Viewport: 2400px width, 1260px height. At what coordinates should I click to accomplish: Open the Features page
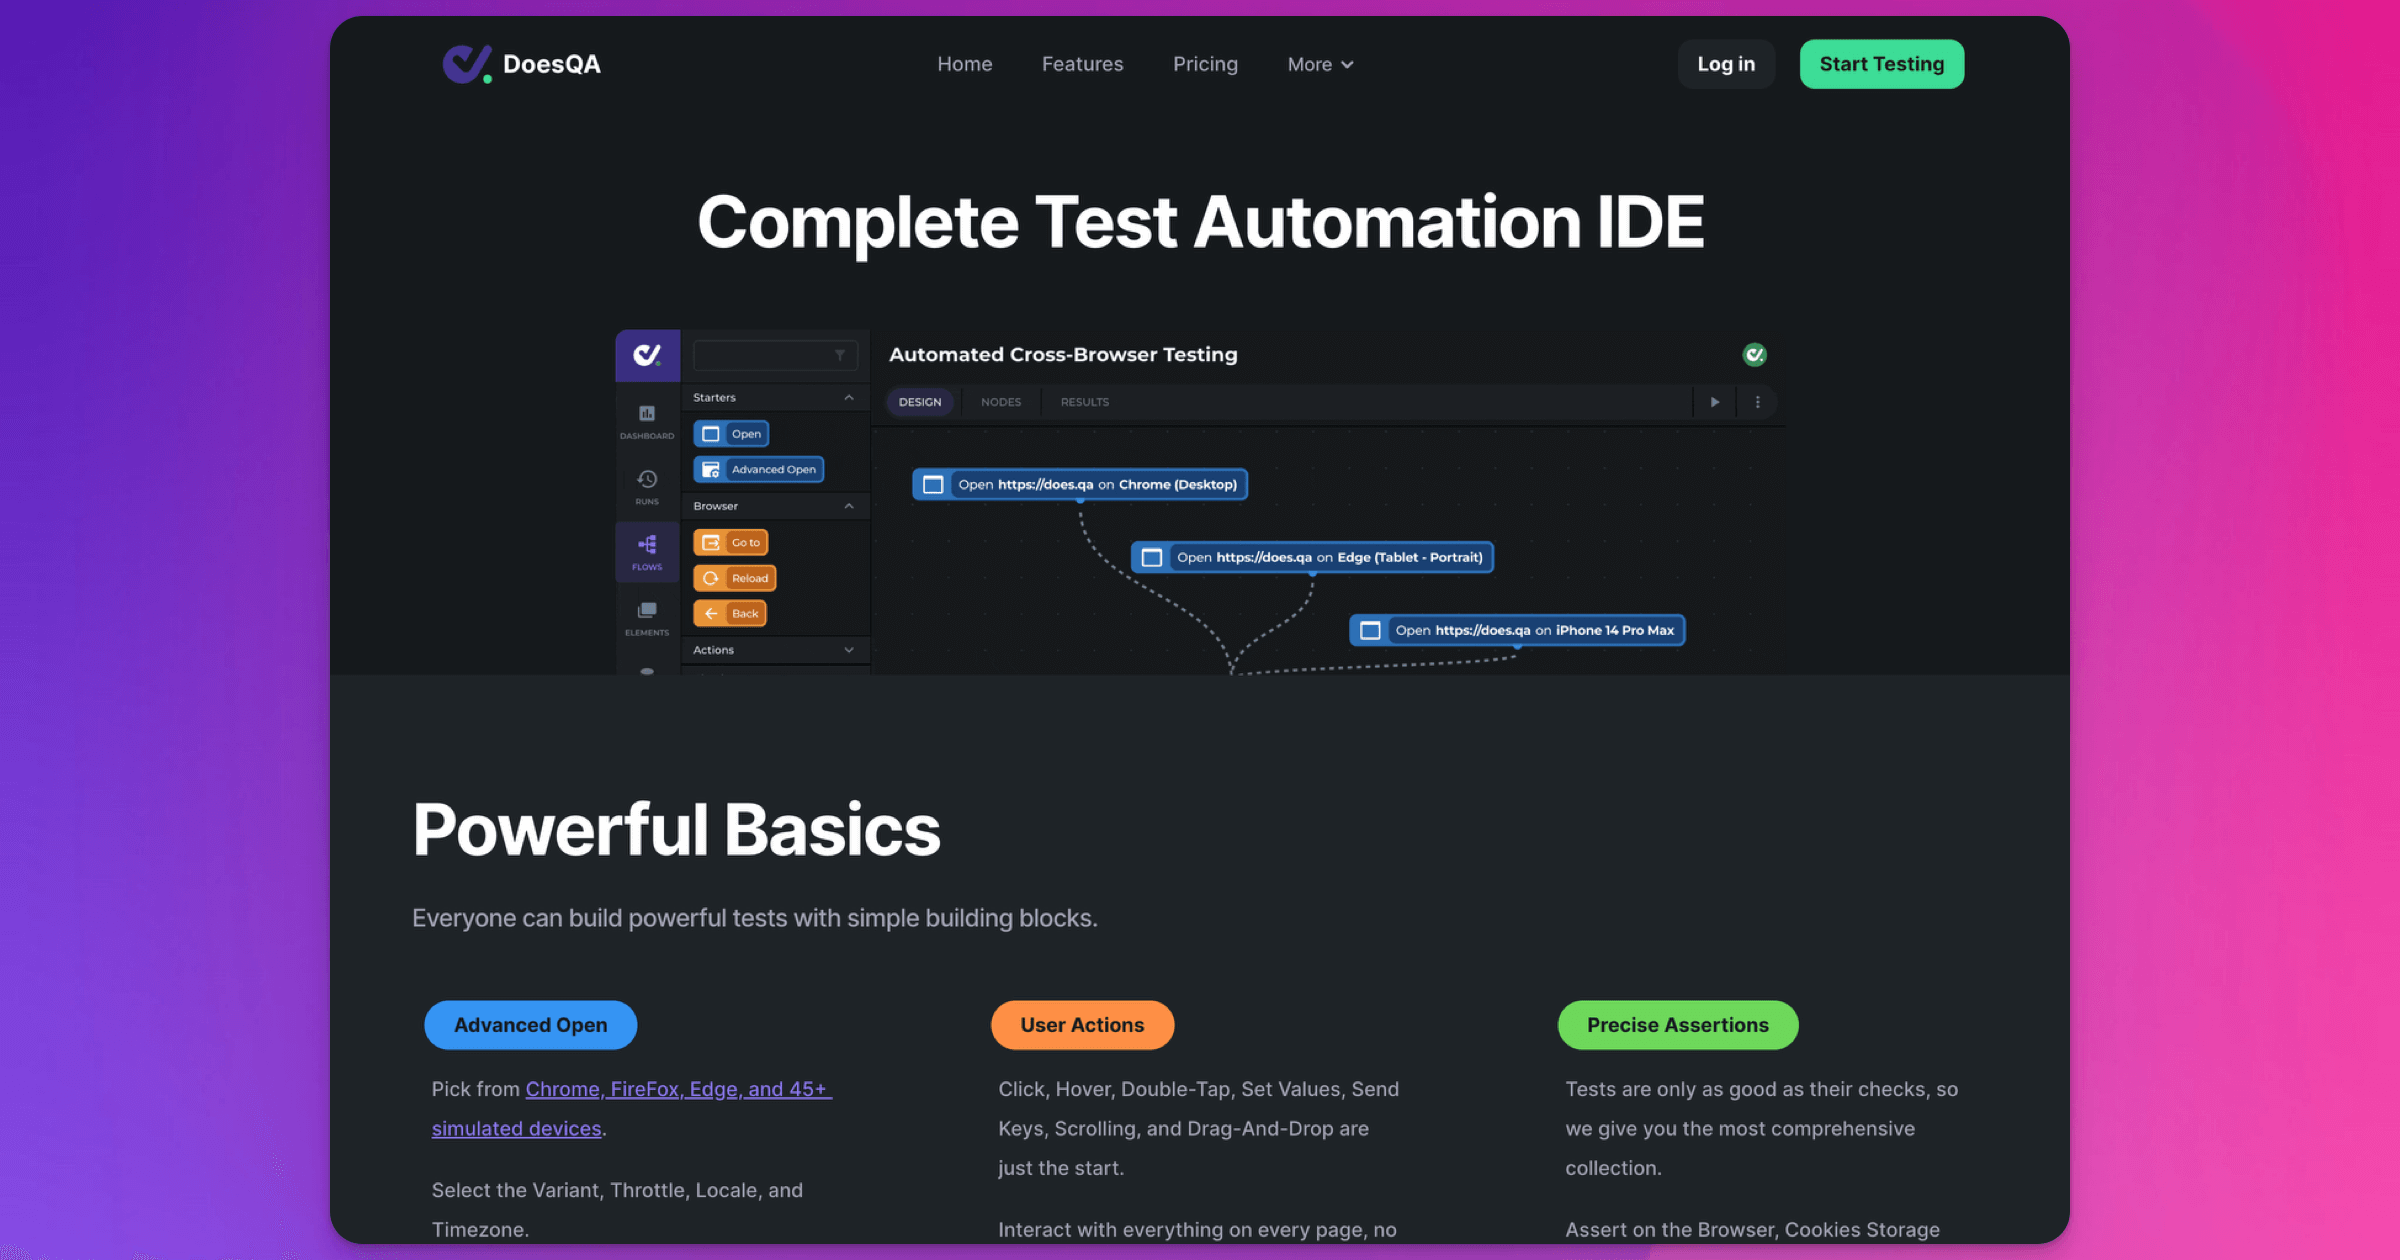pos(1083,64)
